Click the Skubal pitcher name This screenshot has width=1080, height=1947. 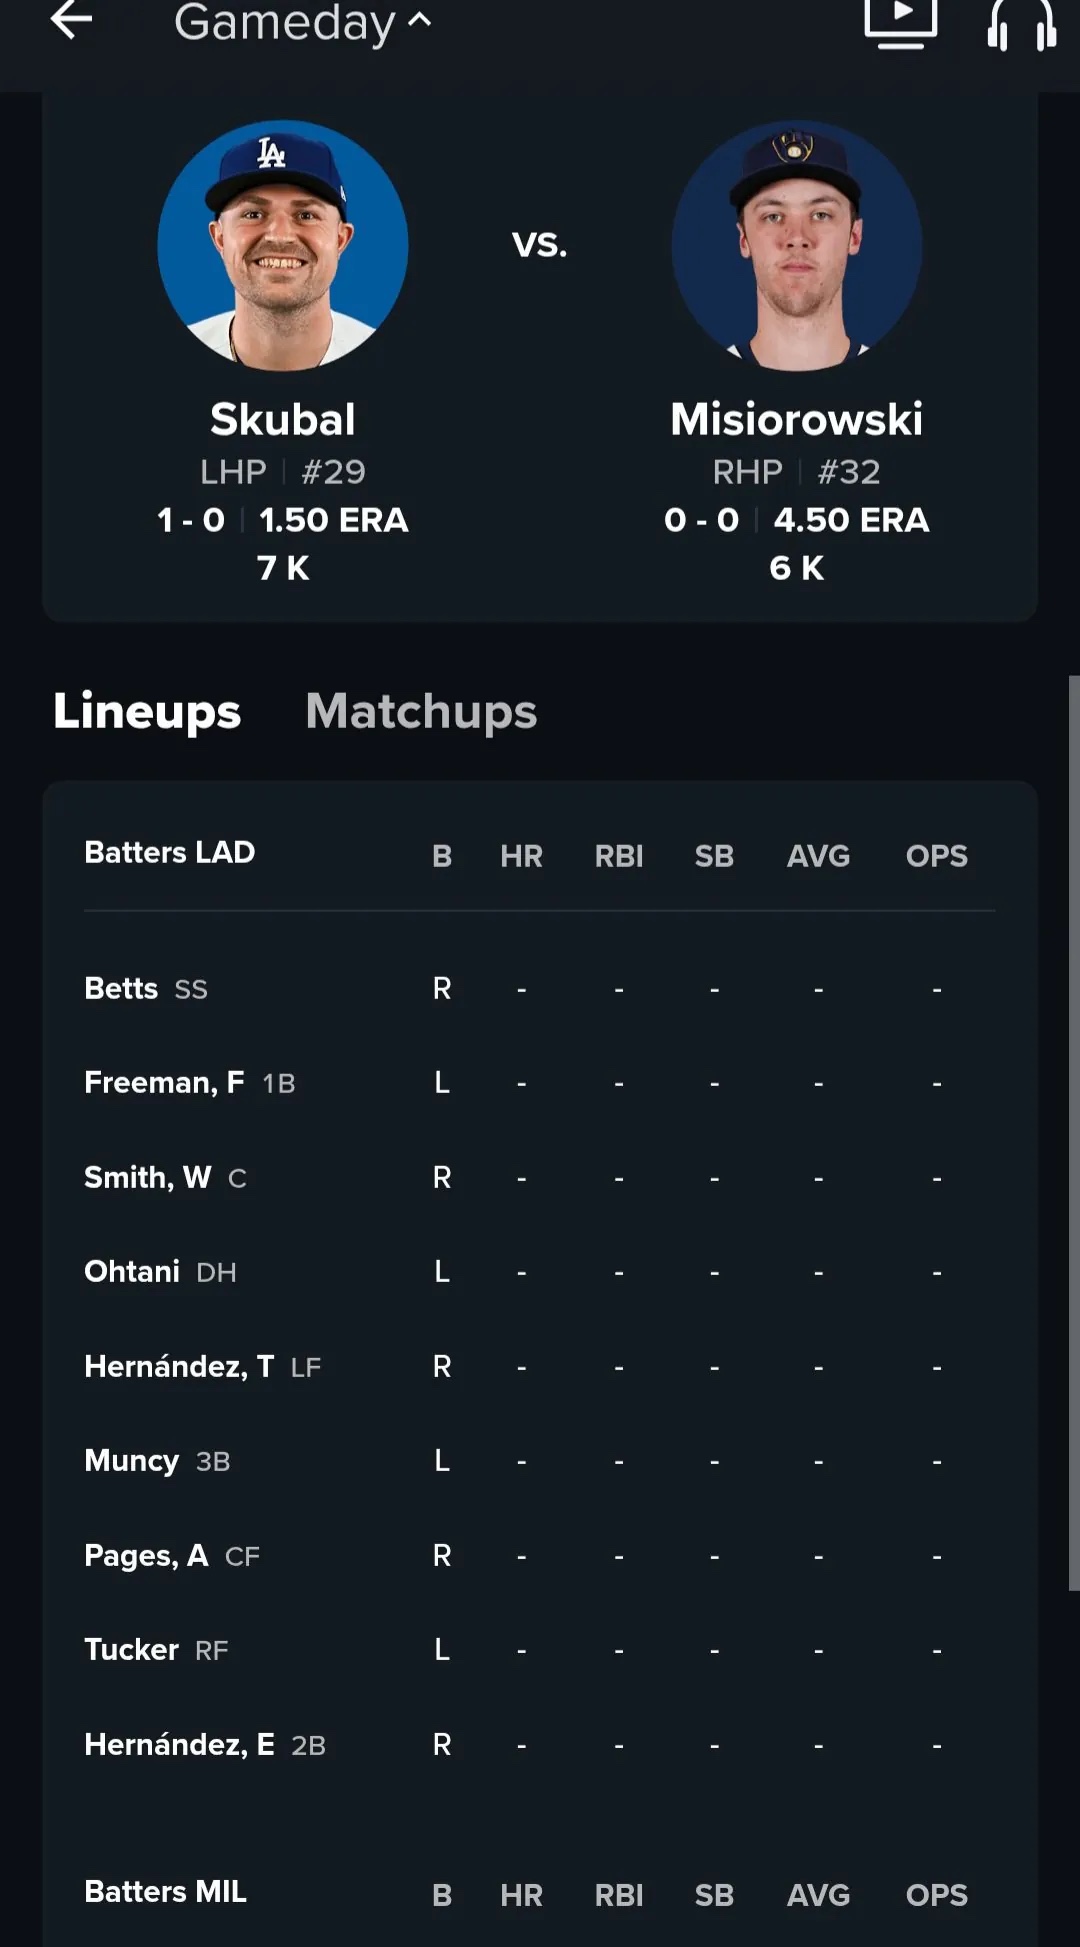(283, 419)
